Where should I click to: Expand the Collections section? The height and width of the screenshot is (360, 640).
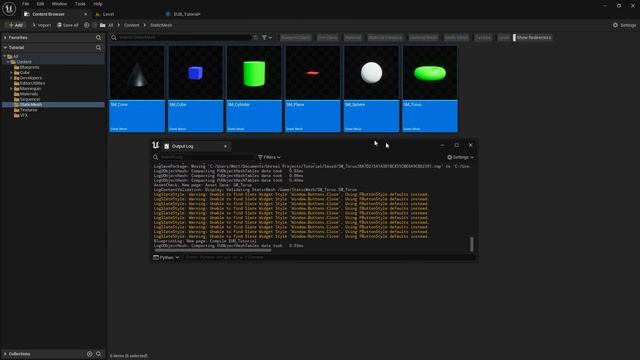(x=5, y=354)
